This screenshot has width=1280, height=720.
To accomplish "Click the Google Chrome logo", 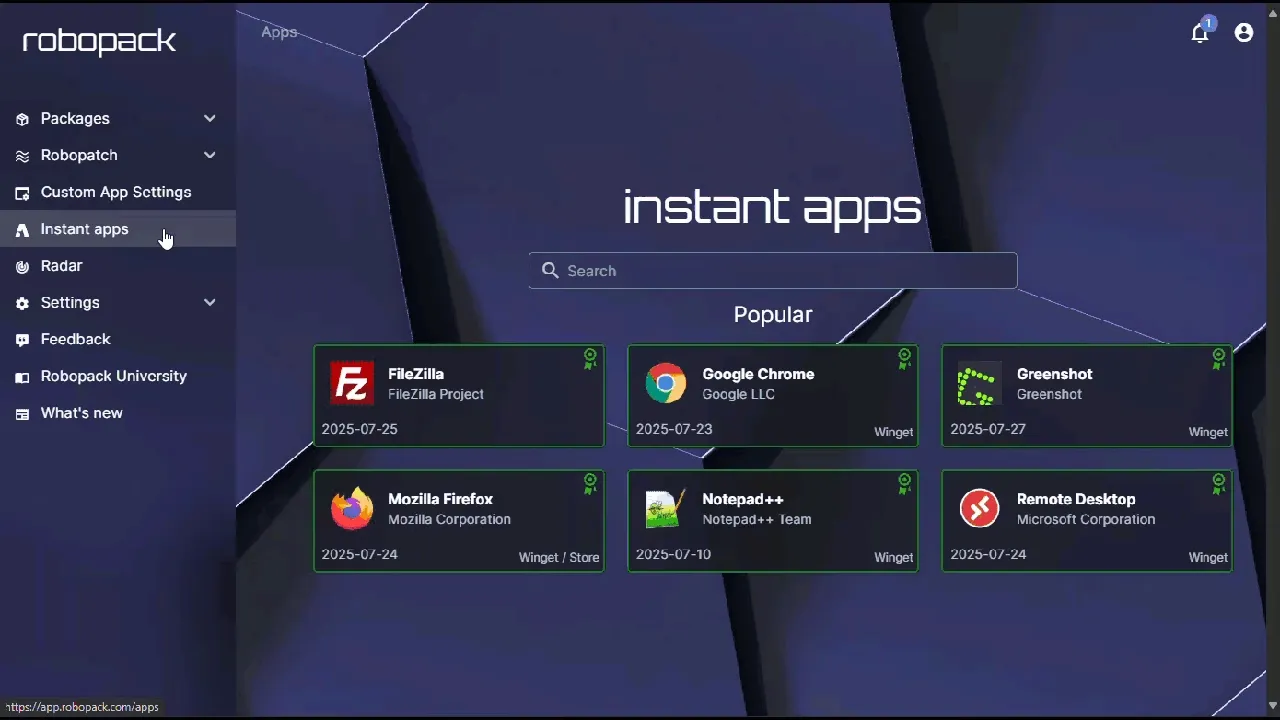I will [x=666, y=383].
